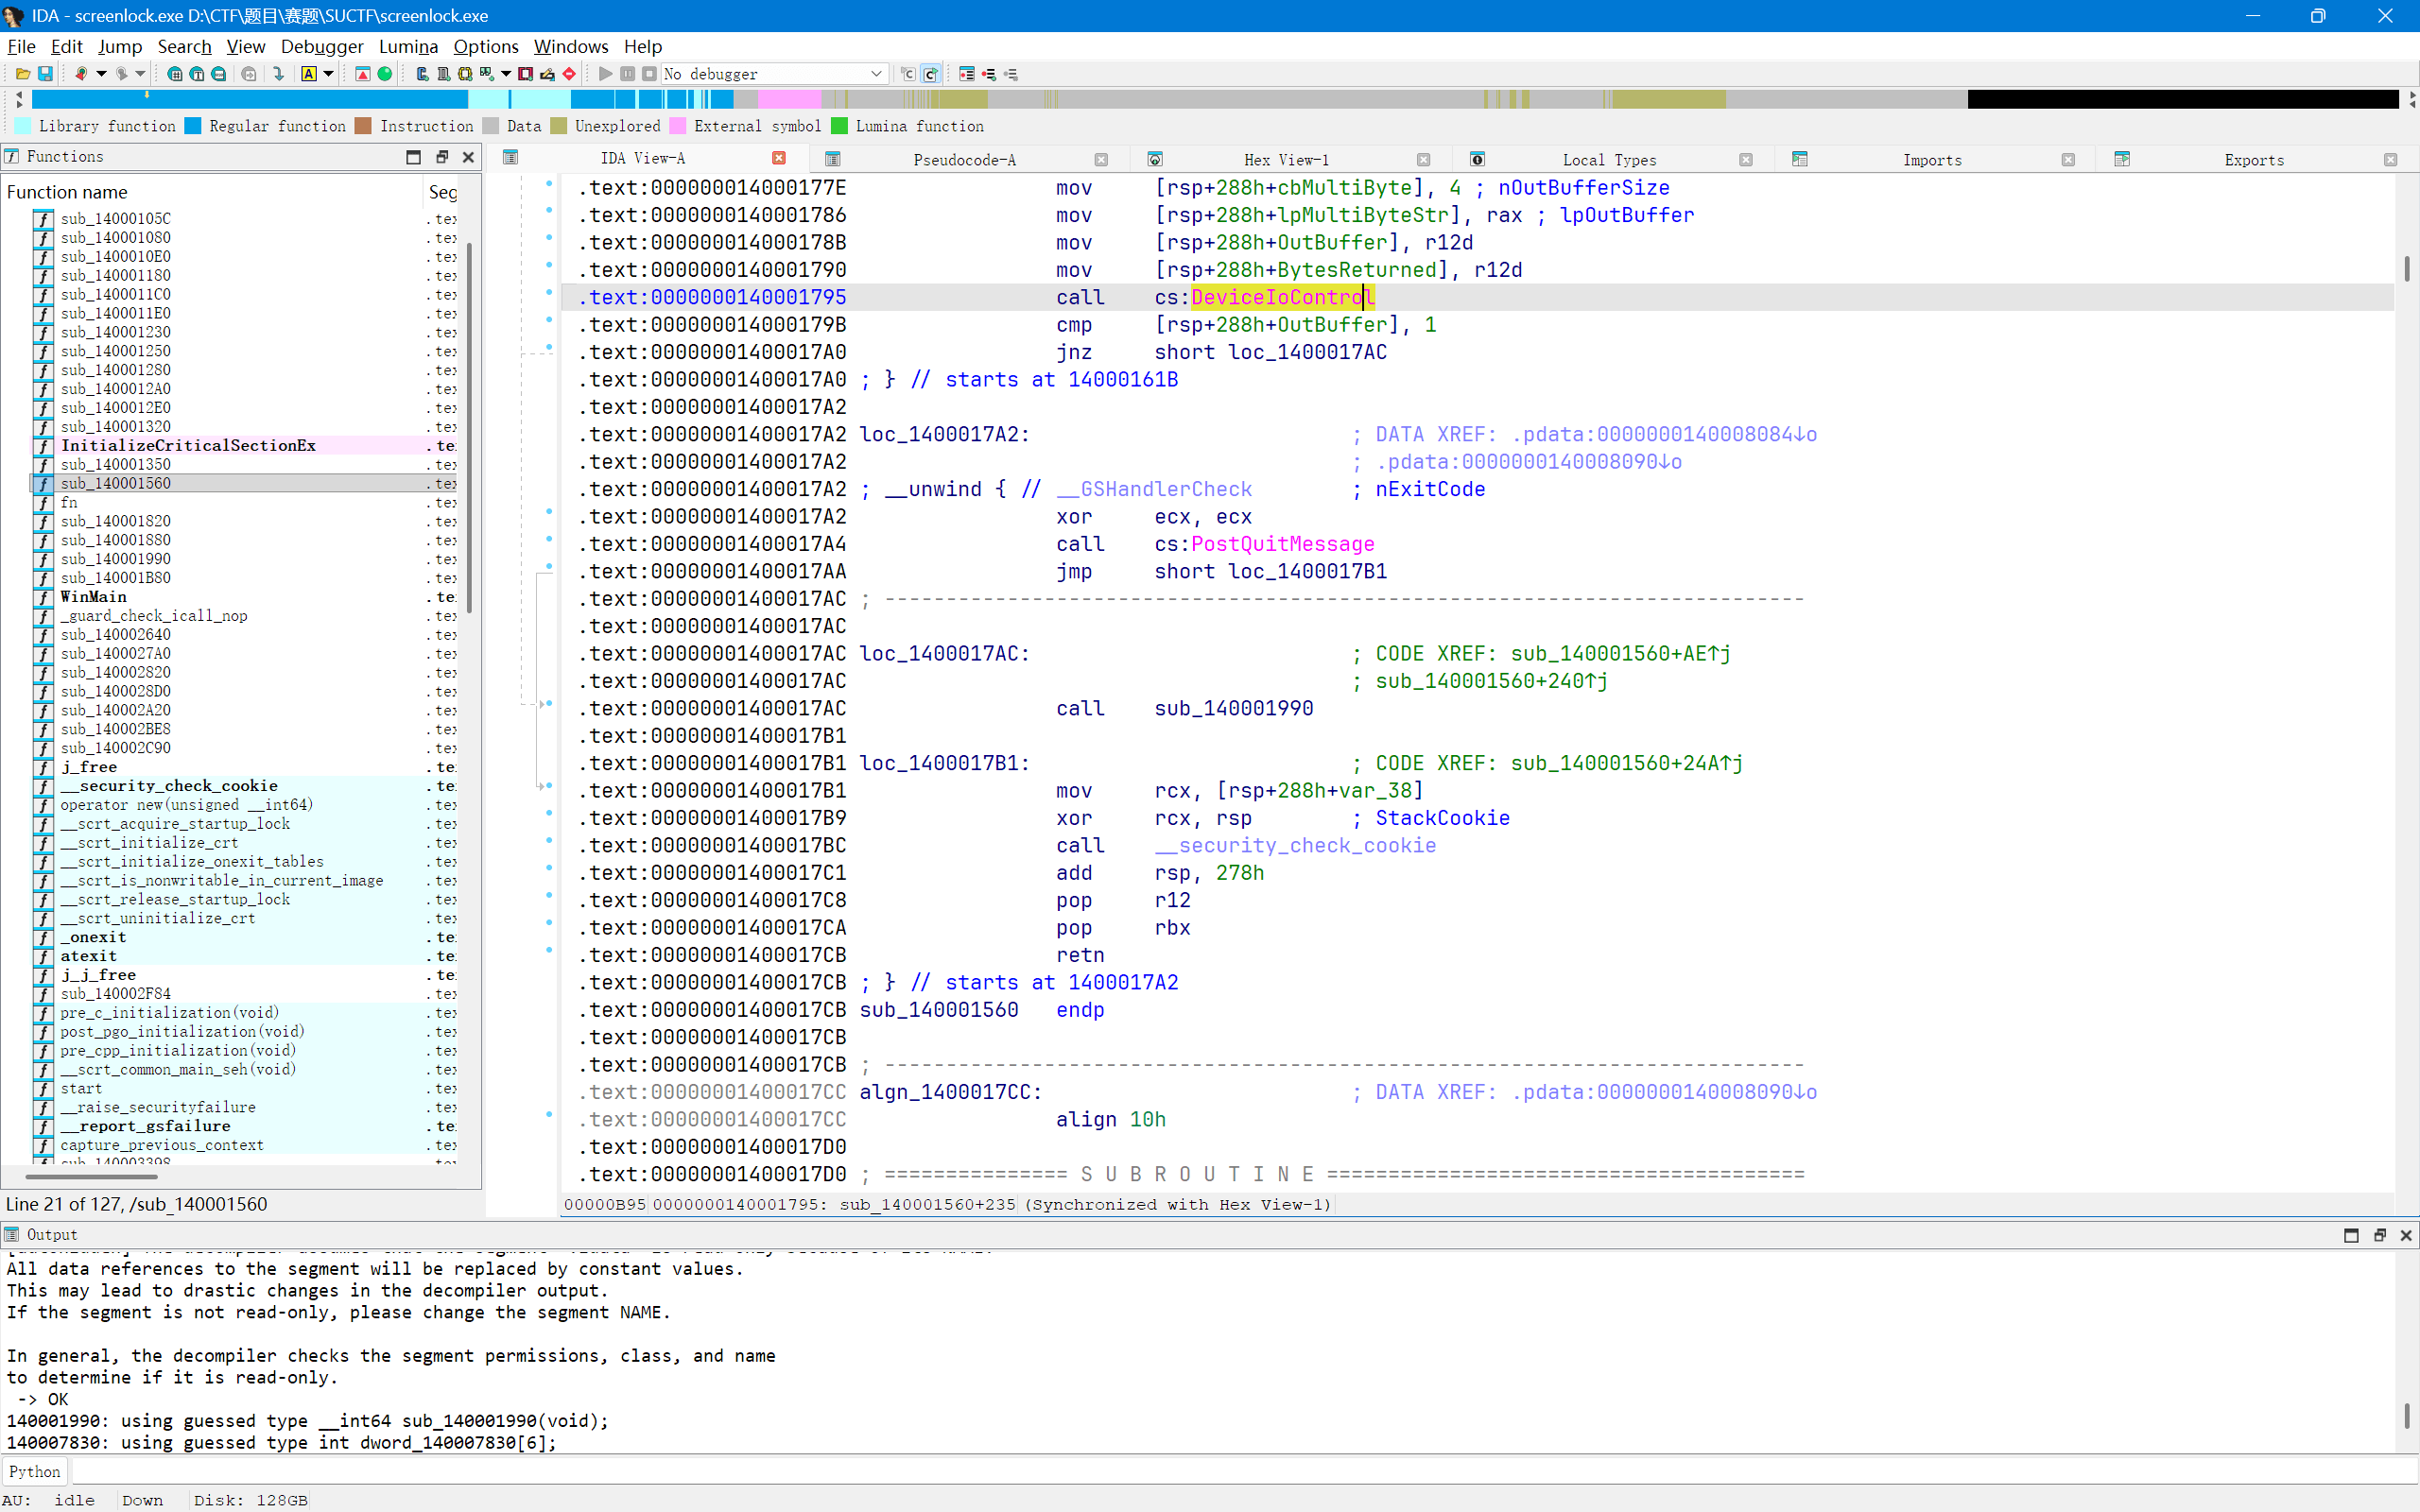Click the Save database icon
Image resolution: width=2420 pixels, height=1512 pixels.
(x=45, y=74)
